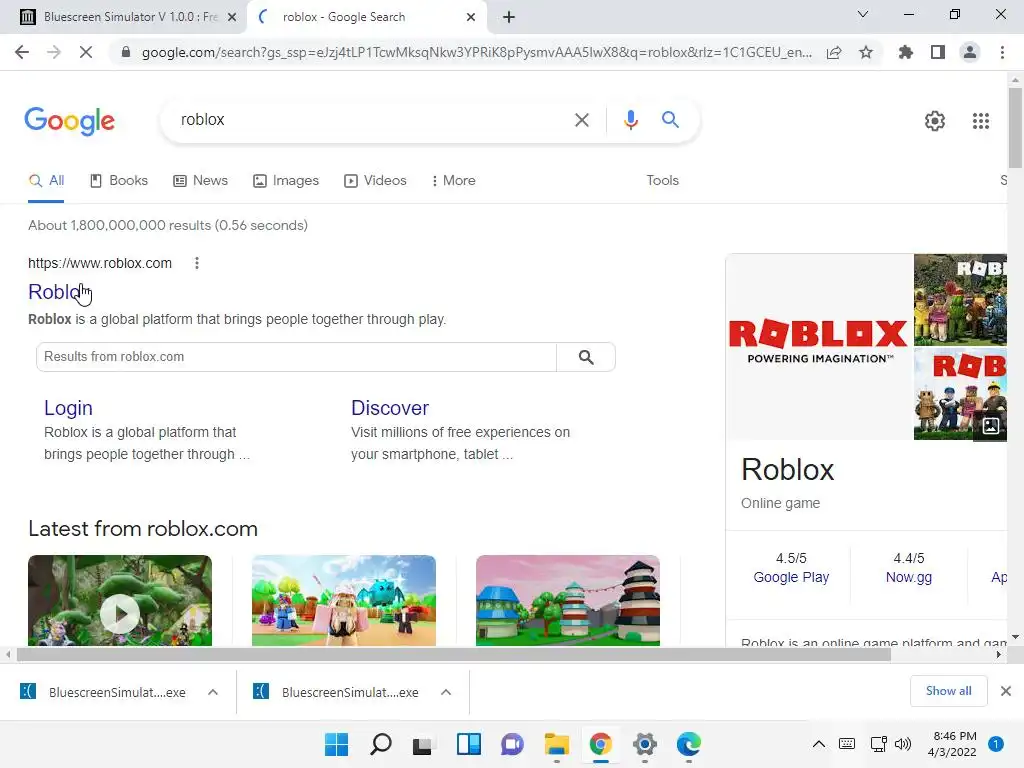This screenshot has width=1024, height=768.
Task: Click the vertical page scrollbar
Action: point(1015,128)
